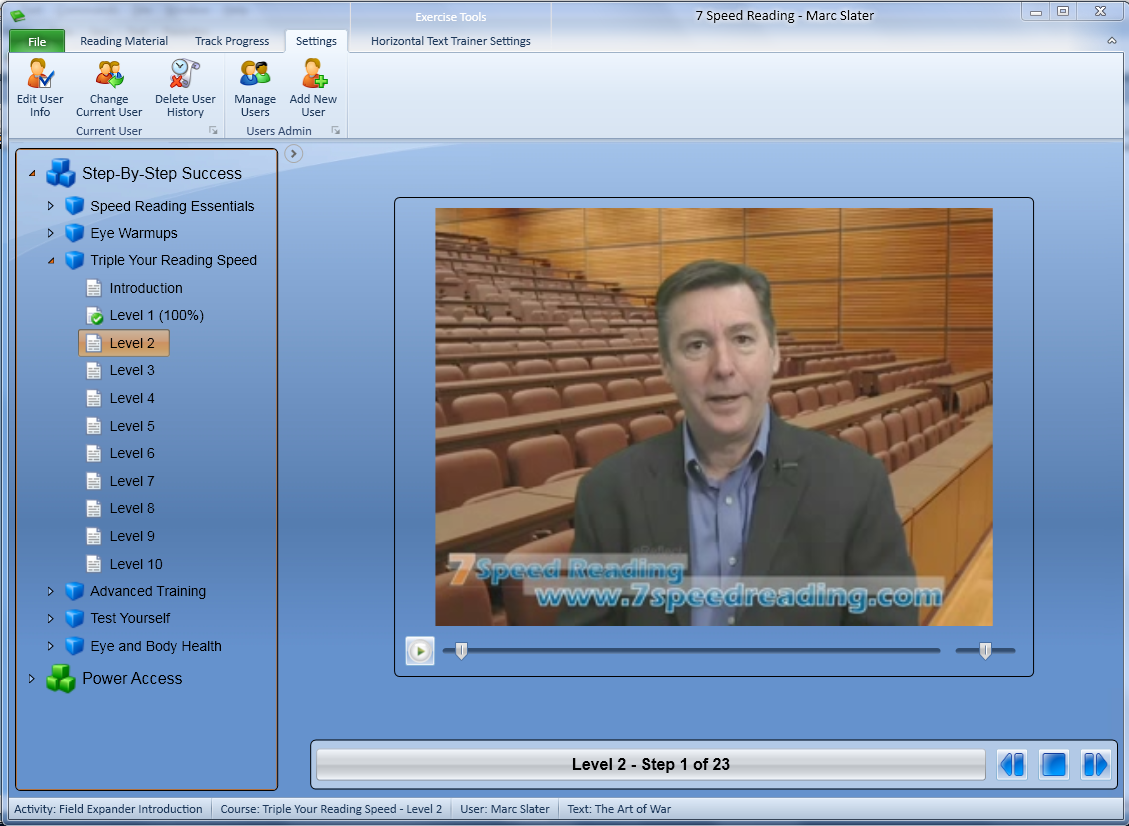Open the Introduction lesson
Image resolution: width=1129 pixels, height=826 pixels.
(x=146, y=288)
